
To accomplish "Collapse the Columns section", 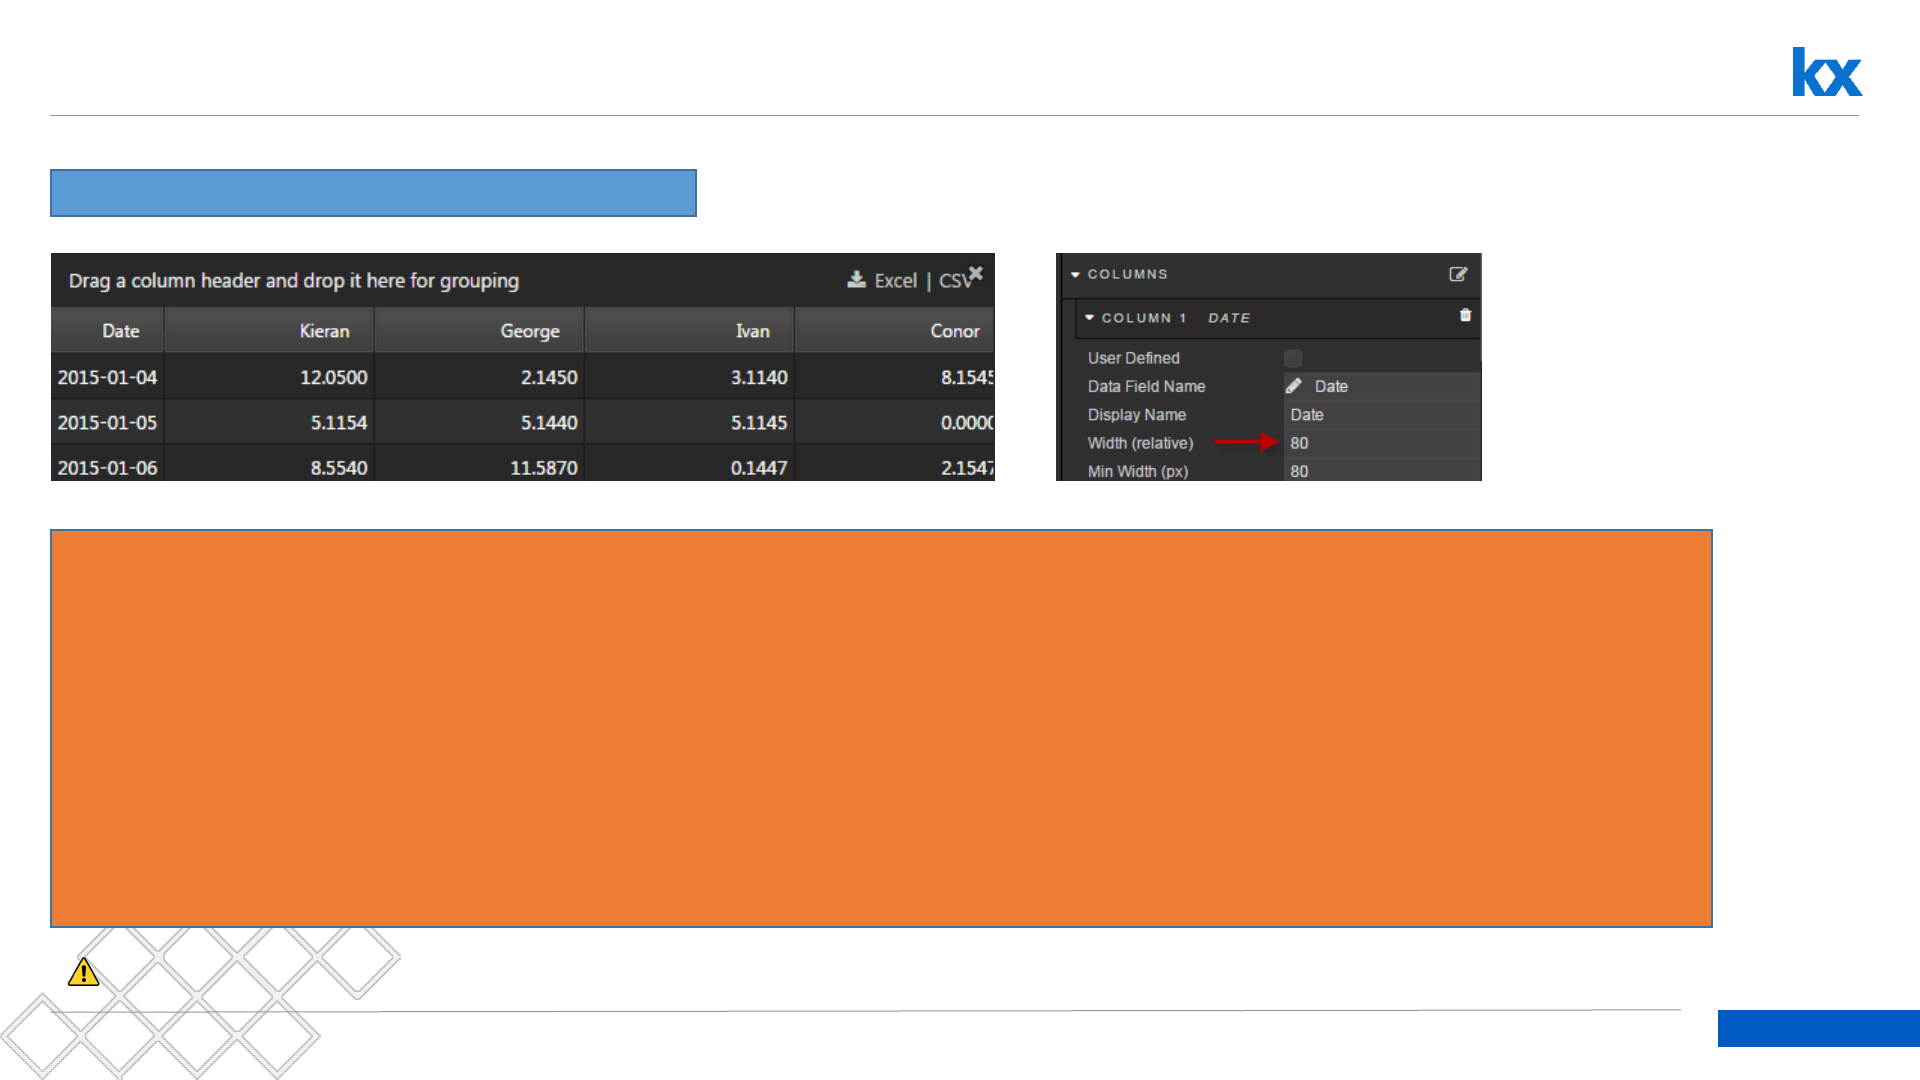I will click(x=1075, y=274).
